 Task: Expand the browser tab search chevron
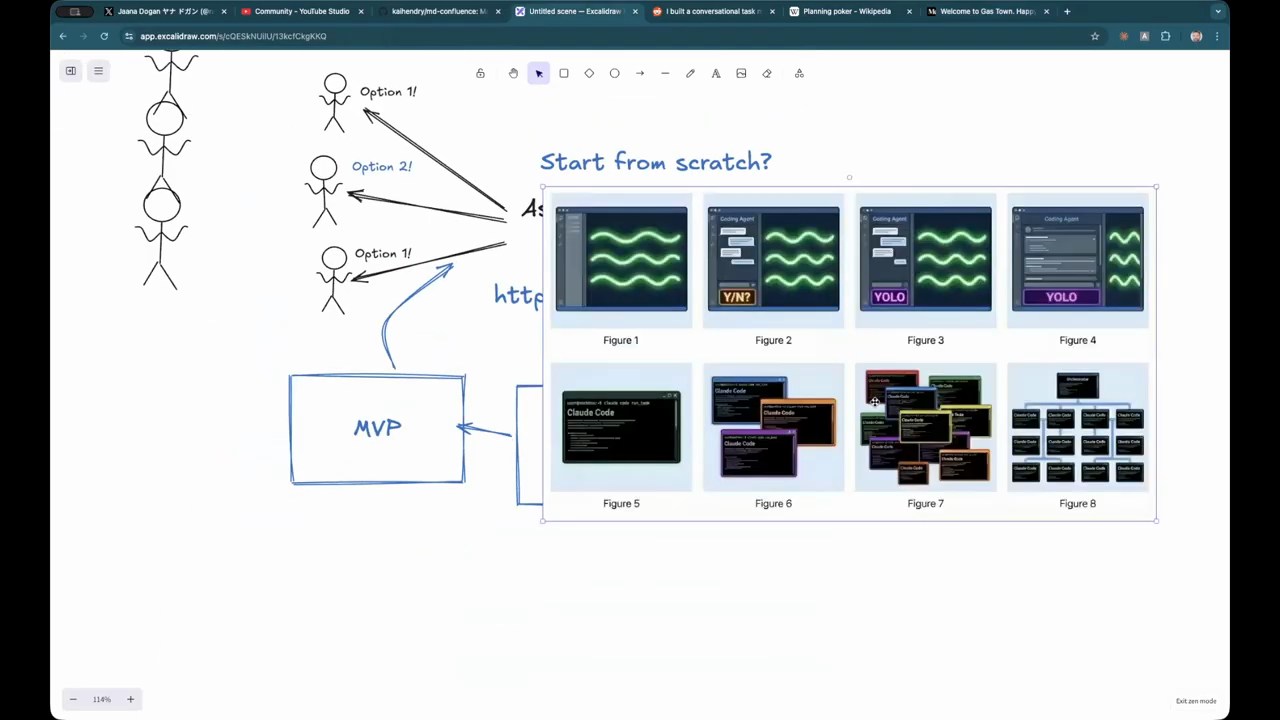(x=1217, y=12)
